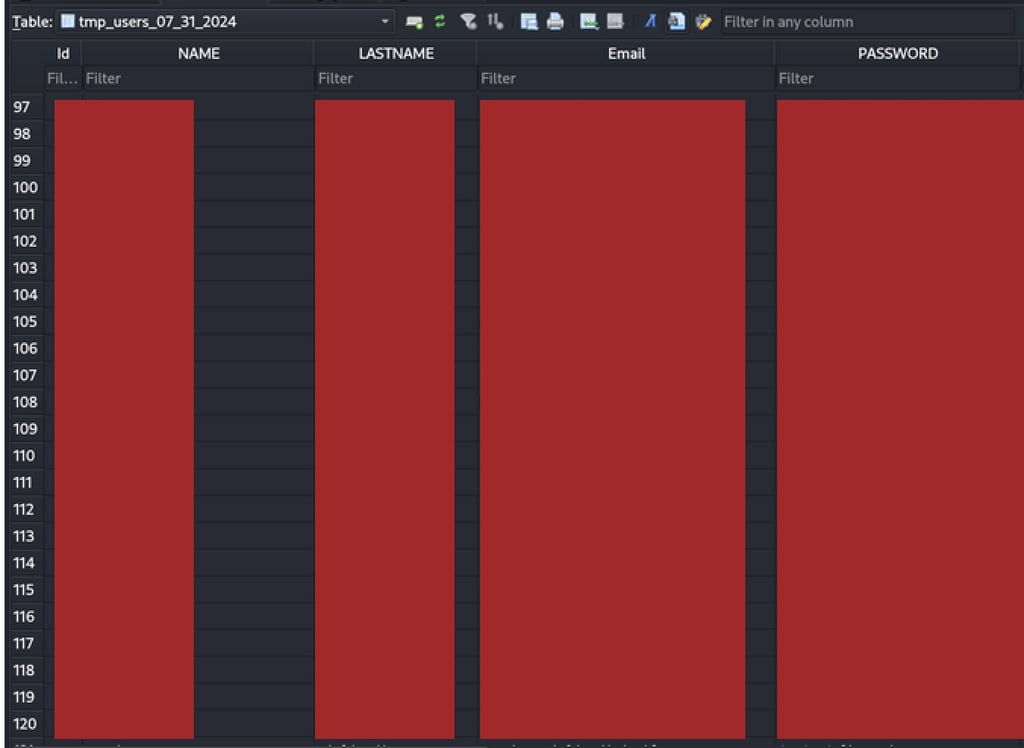
Task: Print the currently displayed table data
Action: (x=555, y=22)
